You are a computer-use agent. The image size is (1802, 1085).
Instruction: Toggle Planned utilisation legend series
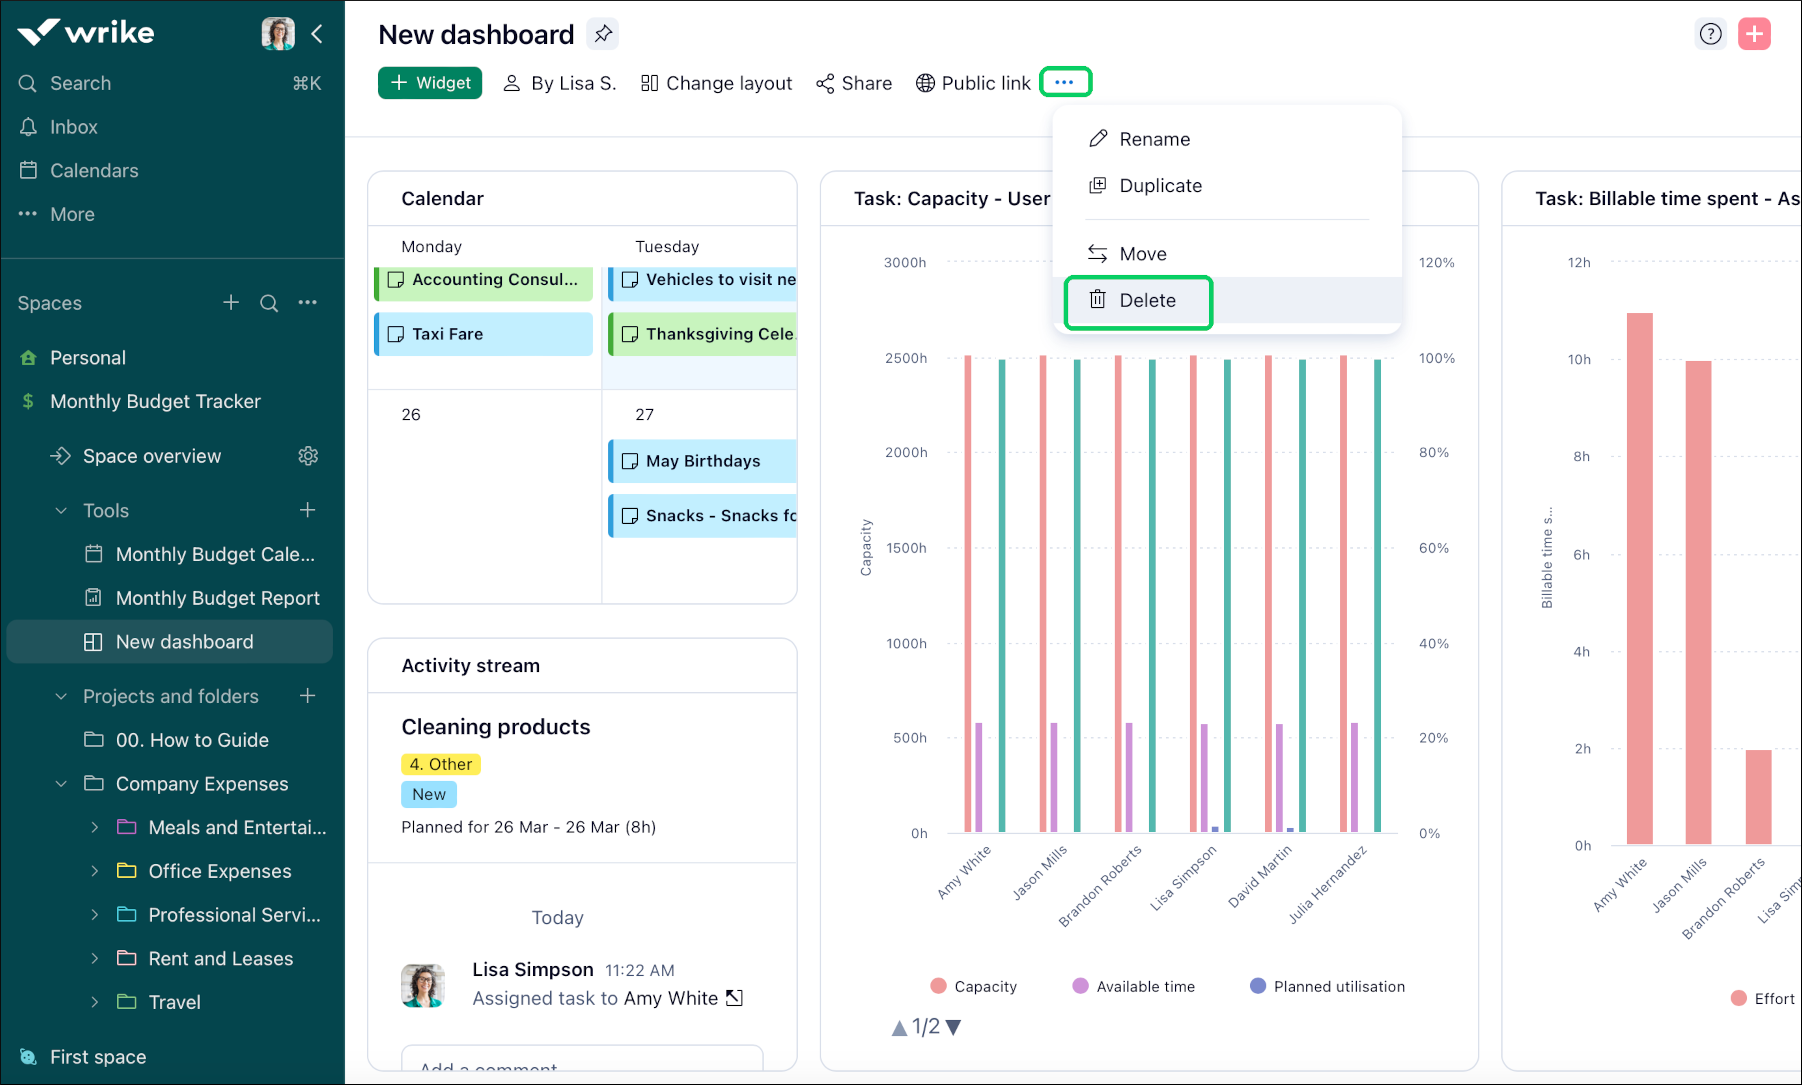(x=1327, y=986)
